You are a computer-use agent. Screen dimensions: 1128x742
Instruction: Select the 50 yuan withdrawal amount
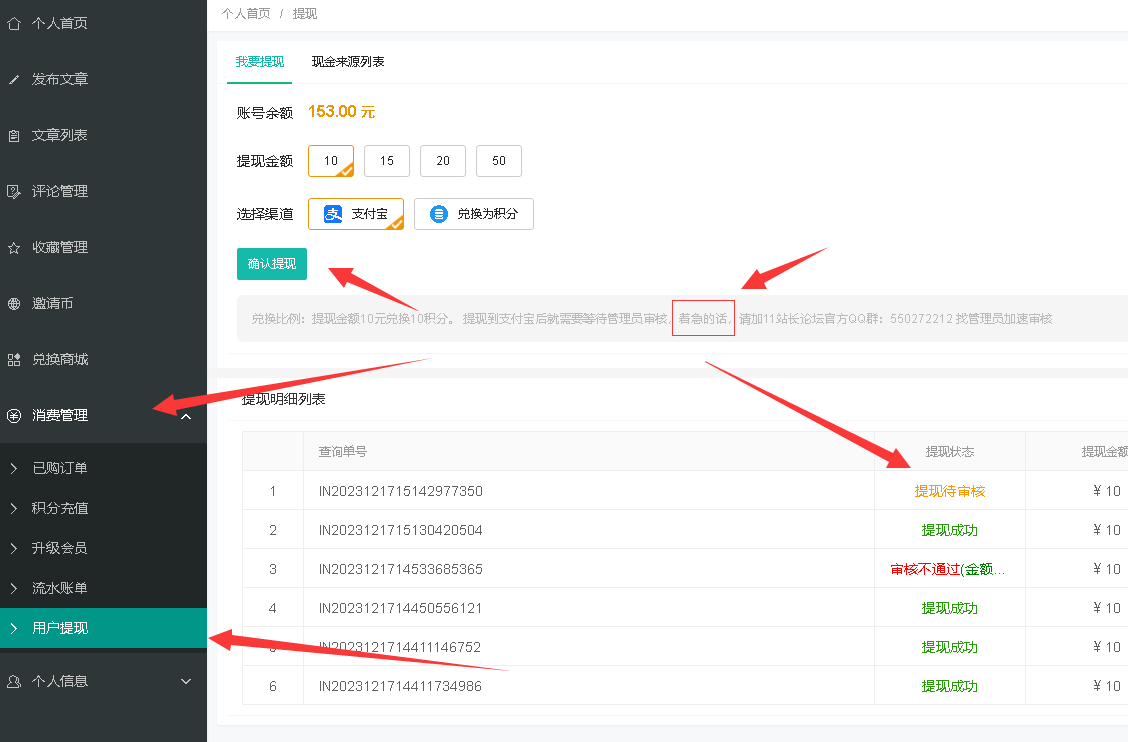coord(499,161)
